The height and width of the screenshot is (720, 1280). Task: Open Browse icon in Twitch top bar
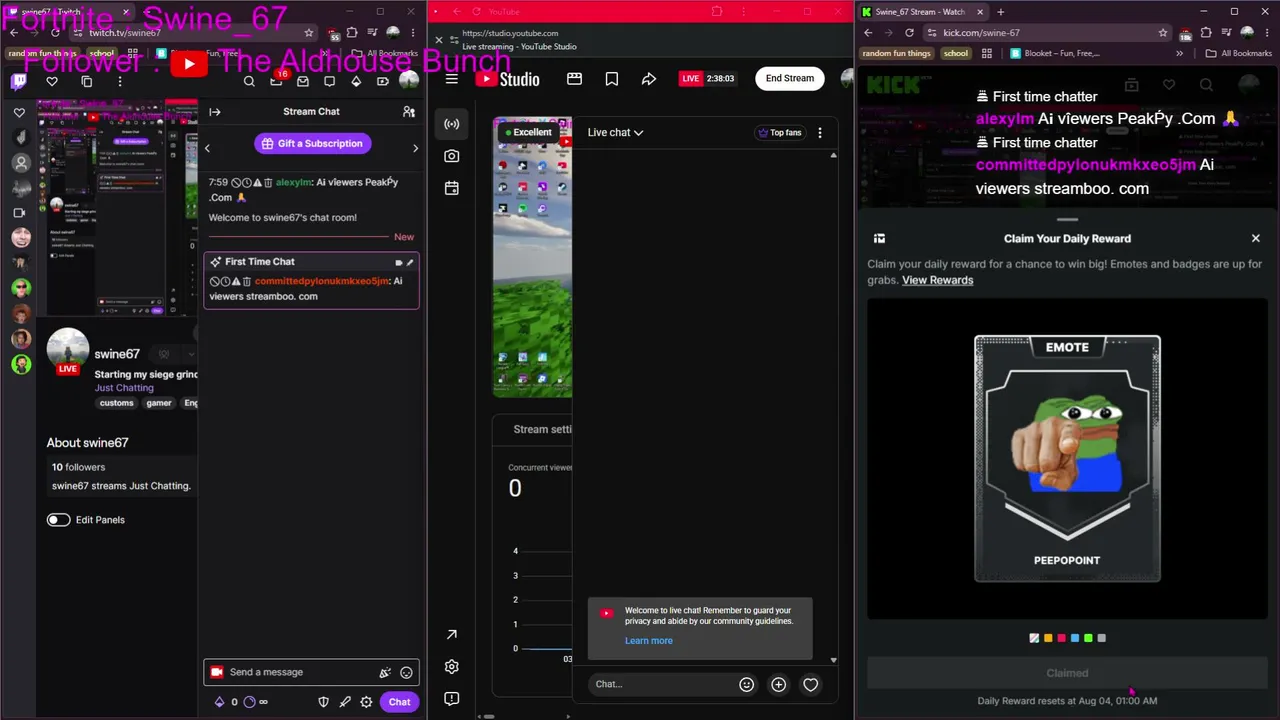[86, 82]
